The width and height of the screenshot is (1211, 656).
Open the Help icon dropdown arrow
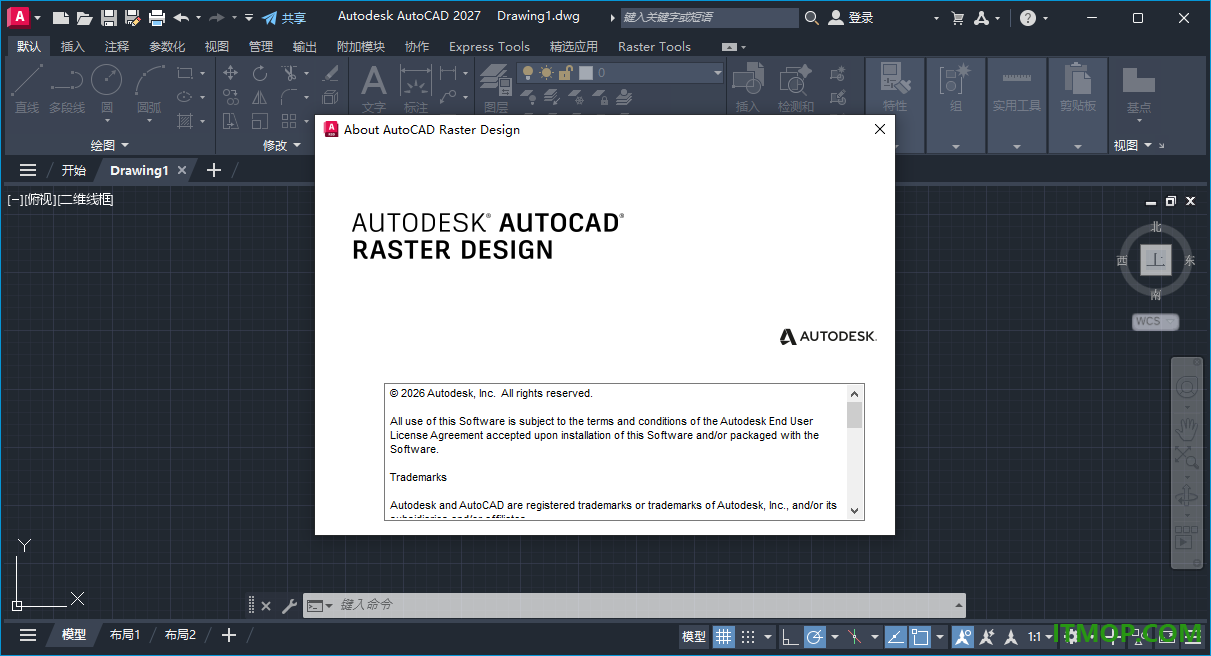[1046, 18]
